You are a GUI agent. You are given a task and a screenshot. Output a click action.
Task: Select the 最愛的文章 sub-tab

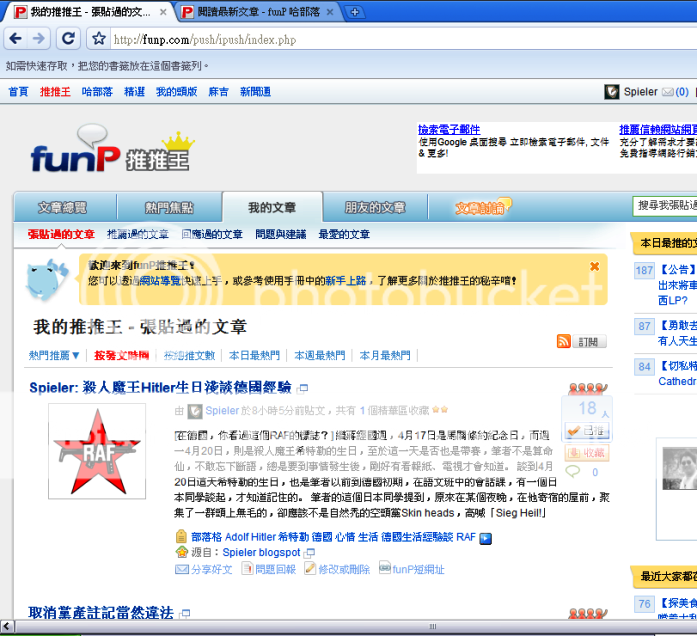[344, 234]
